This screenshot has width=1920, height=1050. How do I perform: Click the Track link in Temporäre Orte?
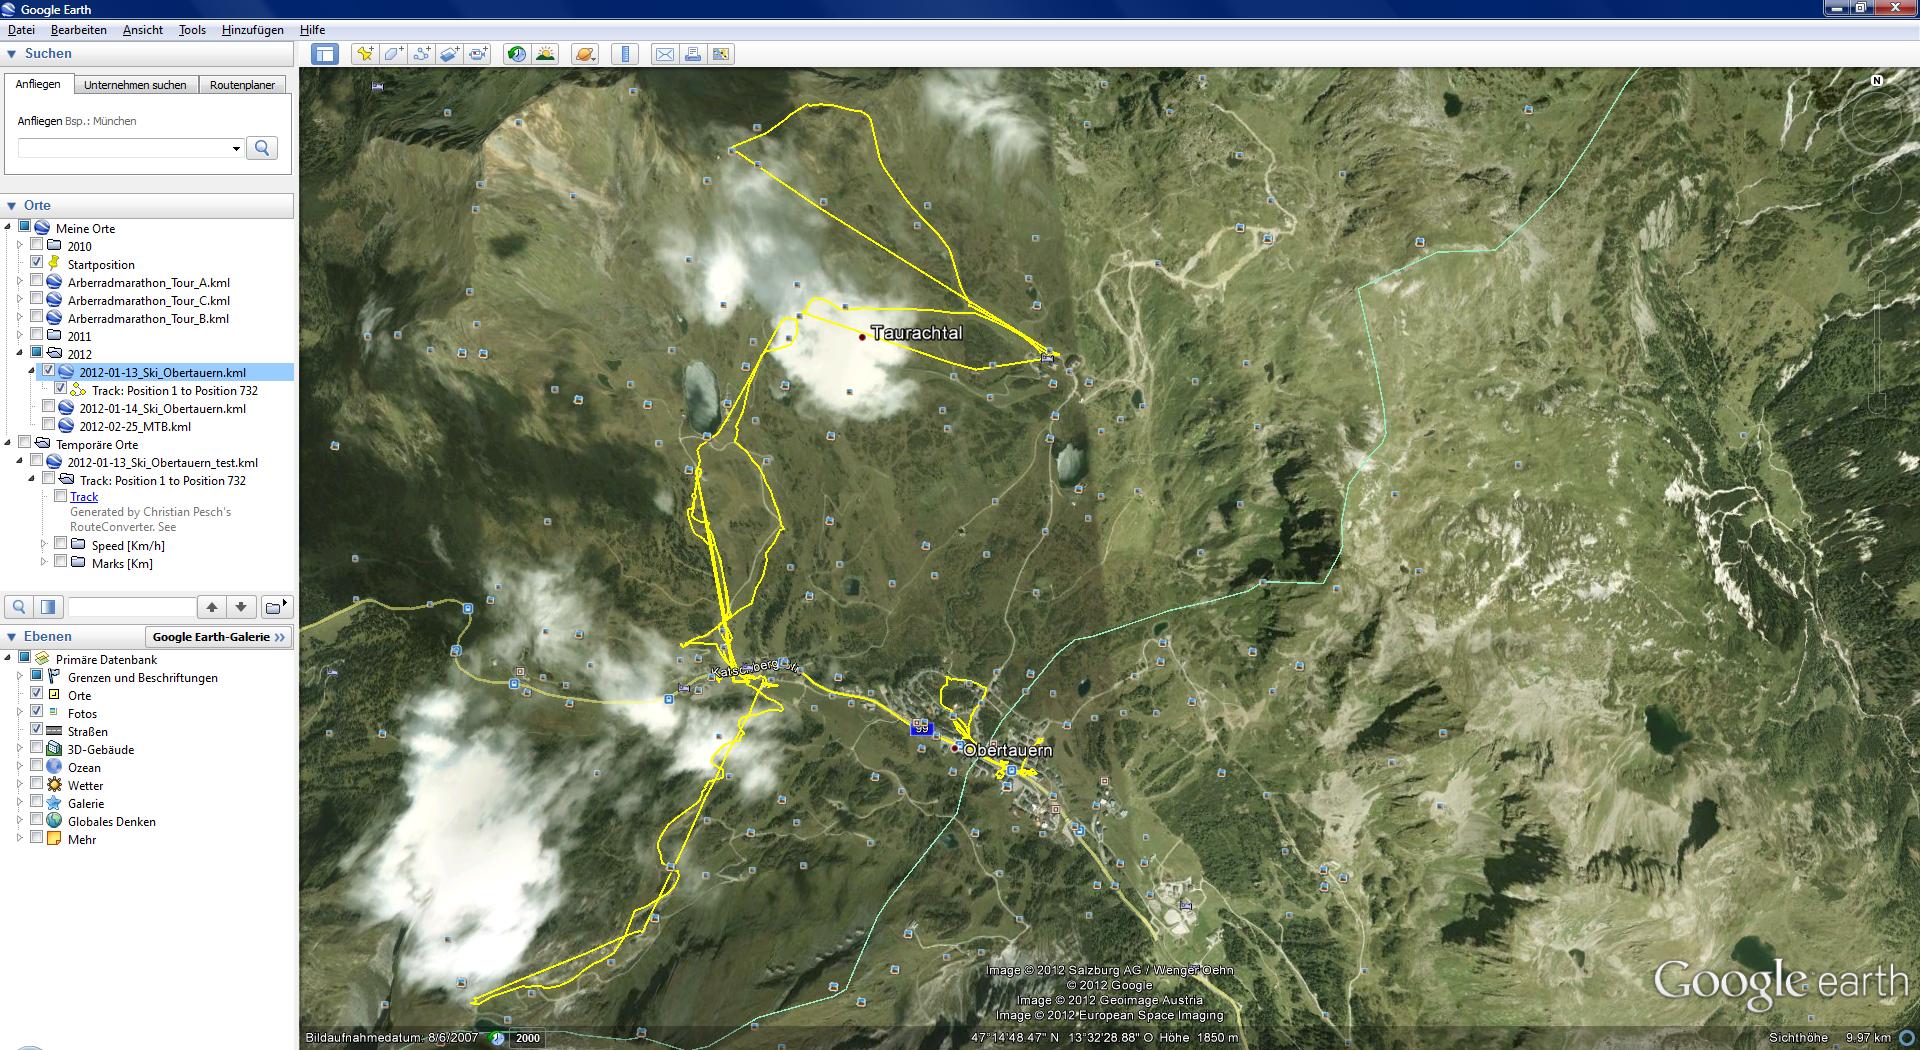pos(84,497)
